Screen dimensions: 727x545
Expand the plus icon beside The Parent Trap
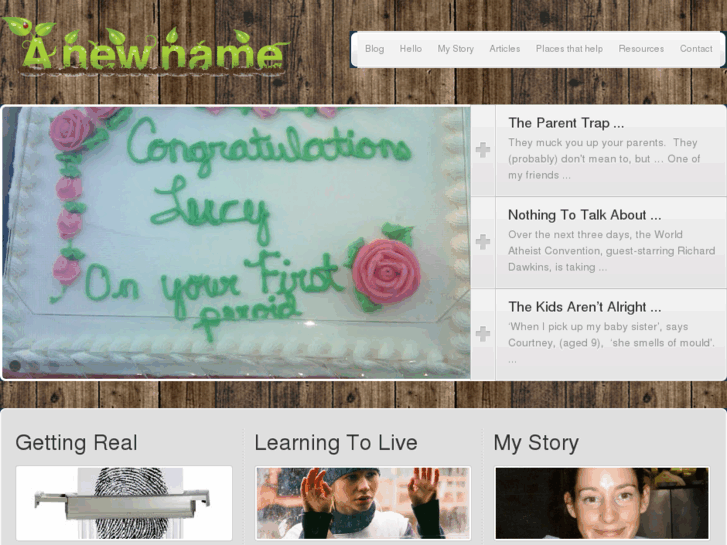[x=483, y=150]
